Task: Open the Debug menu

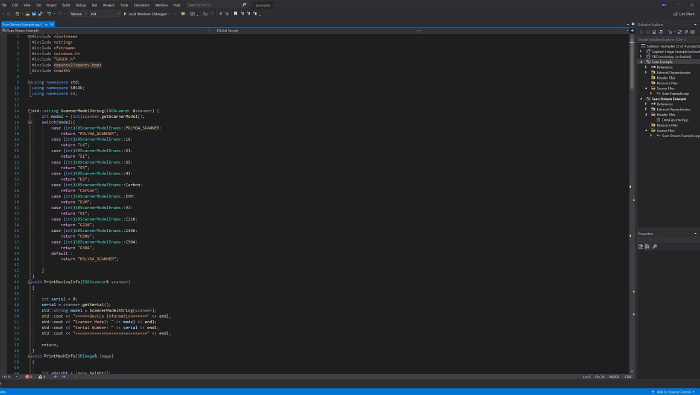Action: click(81, 5)
